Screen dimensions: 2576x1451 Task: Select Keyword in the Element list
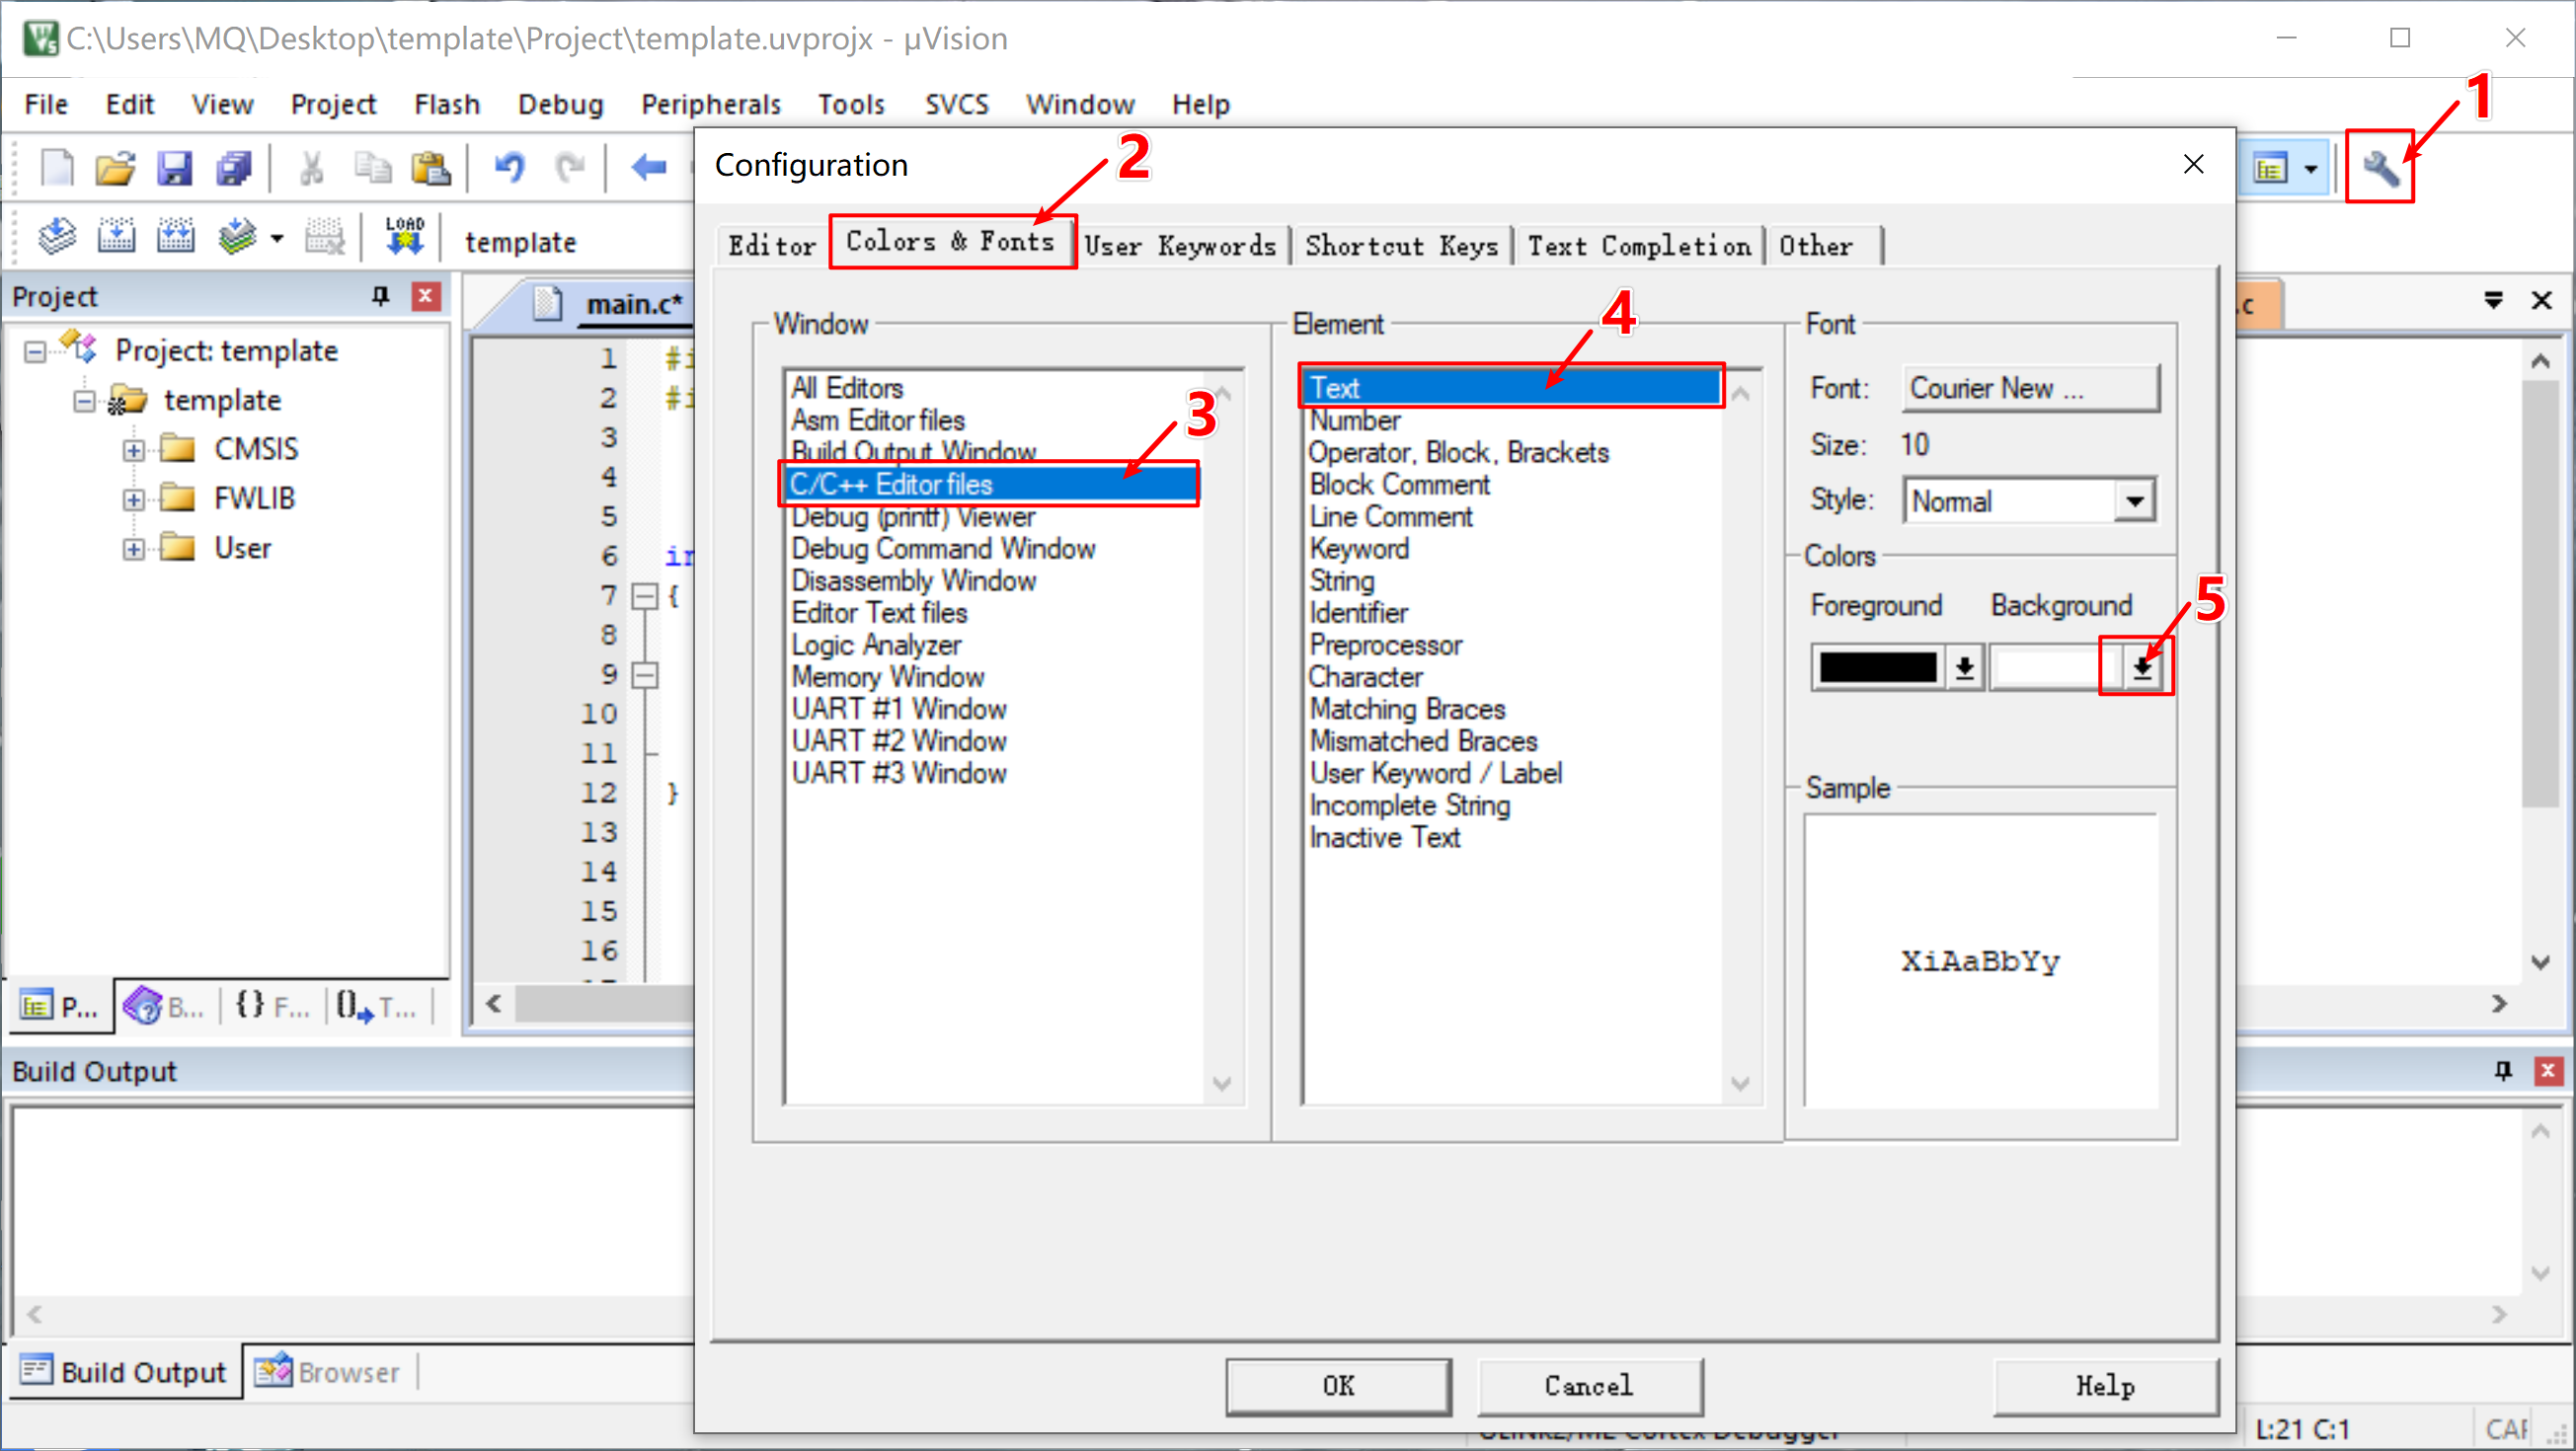point(1359,549)
